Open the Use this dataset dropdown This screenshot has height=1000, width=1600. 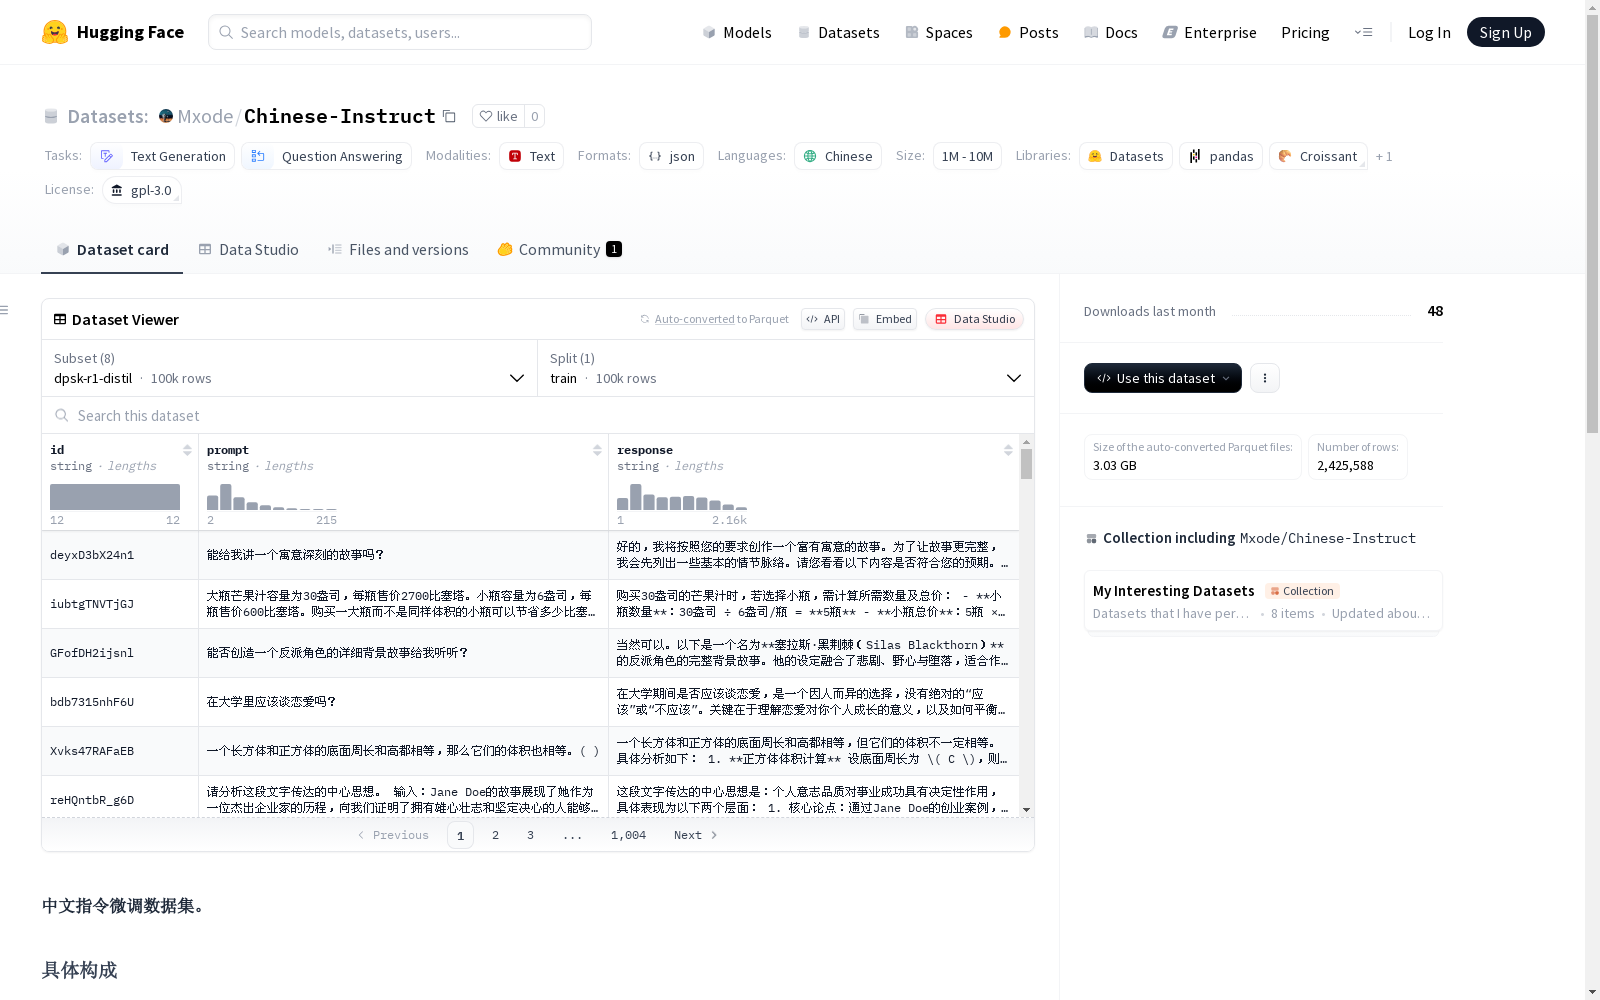[x=1163, y=378]
